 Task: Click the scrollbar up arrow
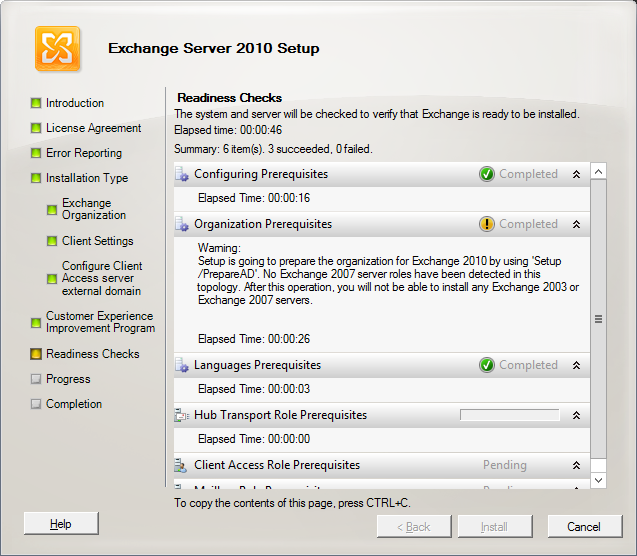click(x=598, y=171)
